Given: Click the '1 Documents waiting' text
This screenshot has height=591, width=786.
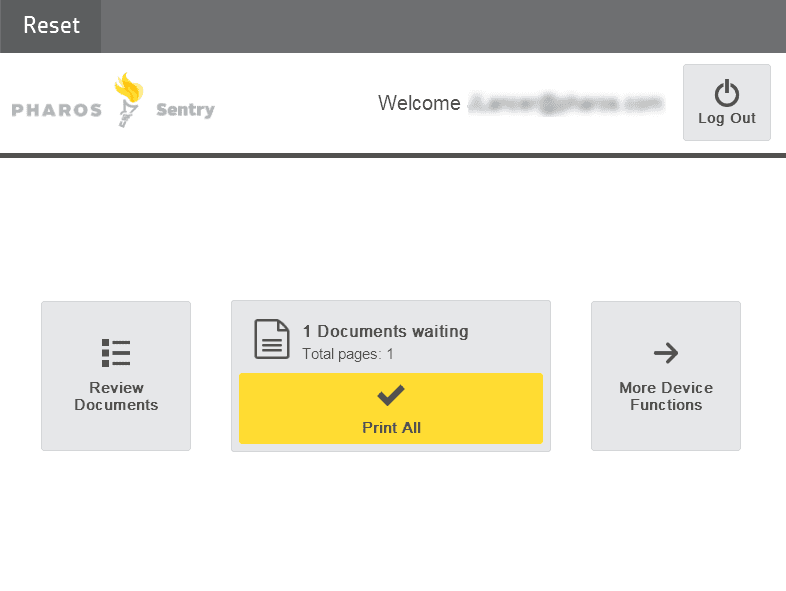Looking at the screenshot, I should (x=385, y=331).
